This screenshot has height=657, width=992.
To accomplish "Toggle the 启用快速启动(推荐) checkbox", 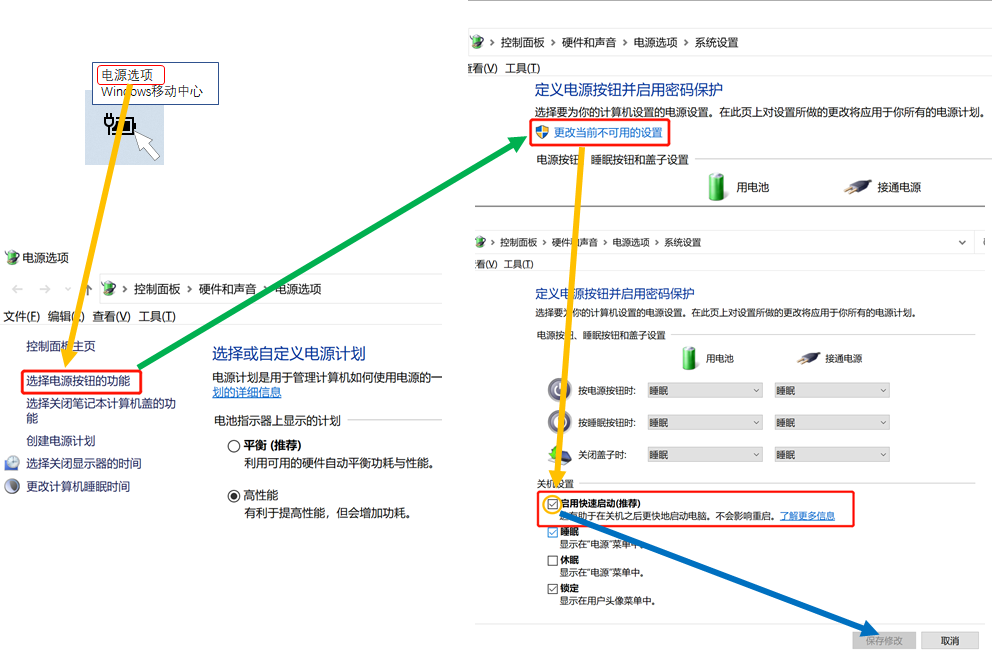I will coord(553,504).
